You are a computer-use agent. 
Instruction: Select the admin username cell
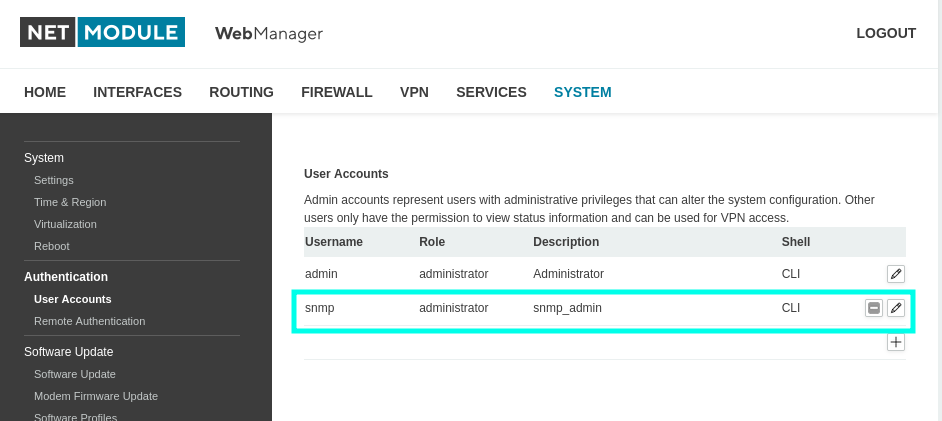click(x=321, y=274)
